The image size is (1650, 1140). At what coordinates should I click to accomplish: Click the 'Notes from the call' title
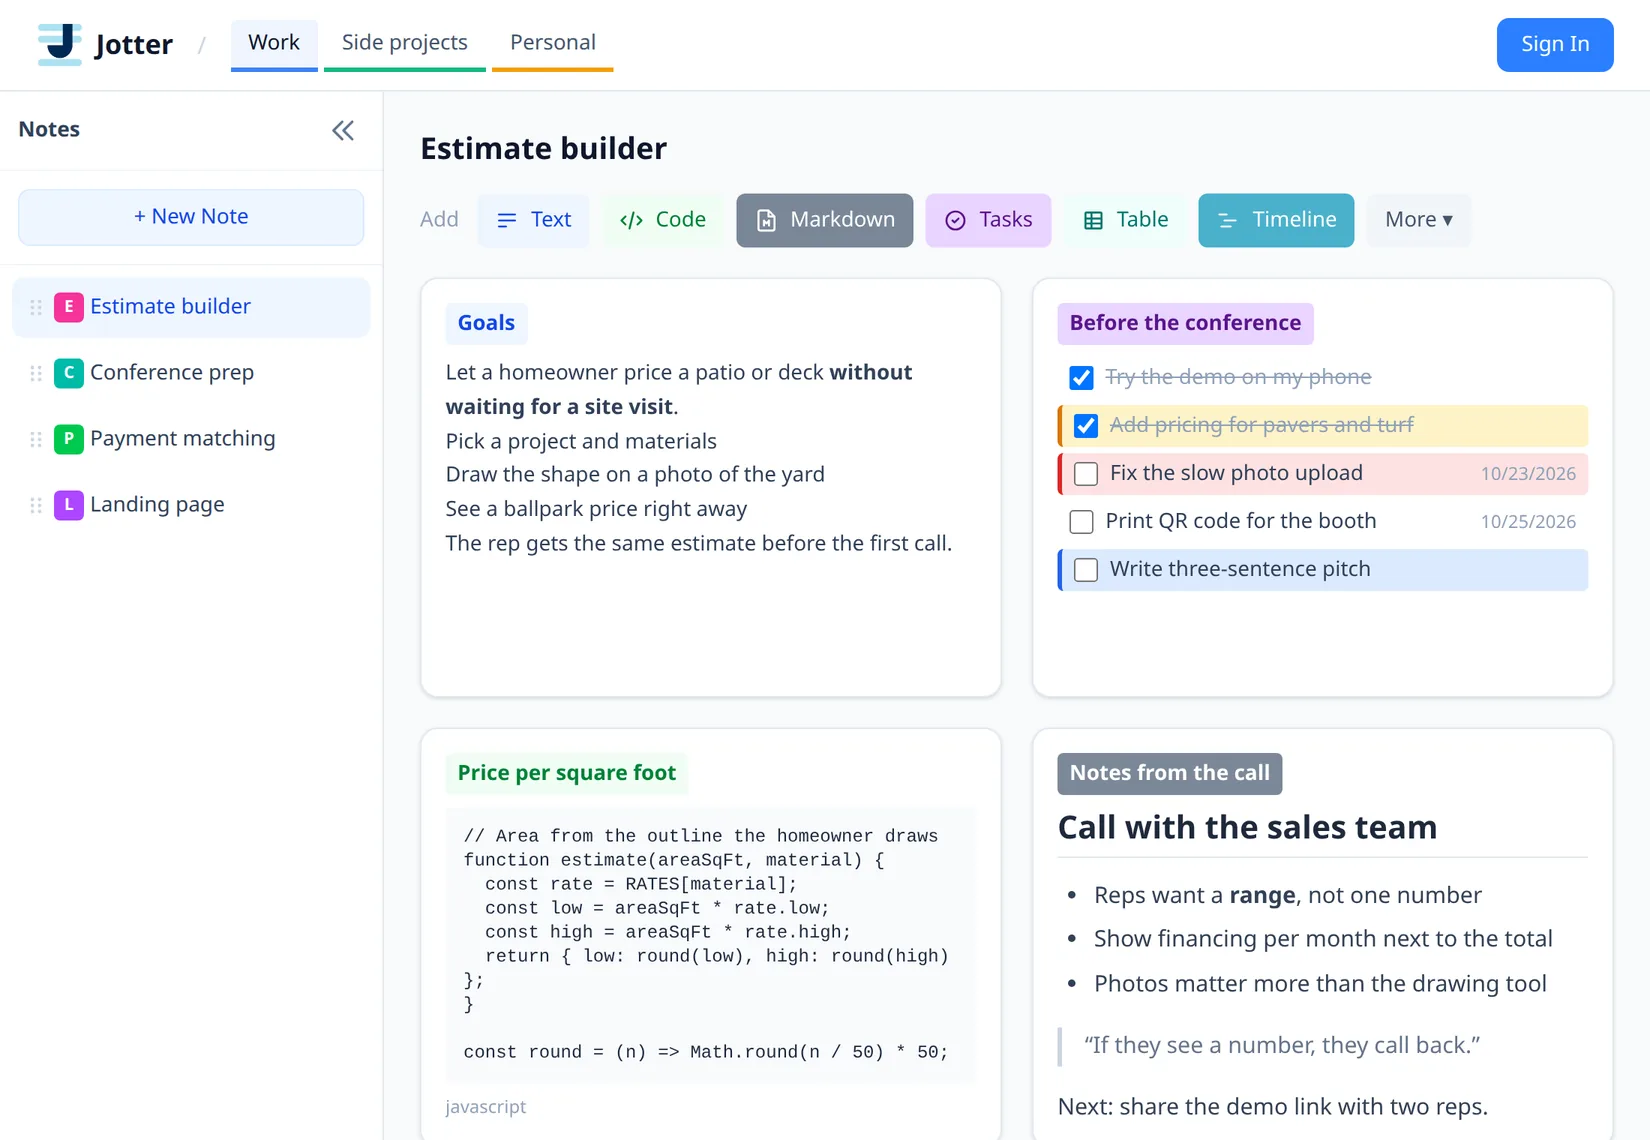[1170, 773]
